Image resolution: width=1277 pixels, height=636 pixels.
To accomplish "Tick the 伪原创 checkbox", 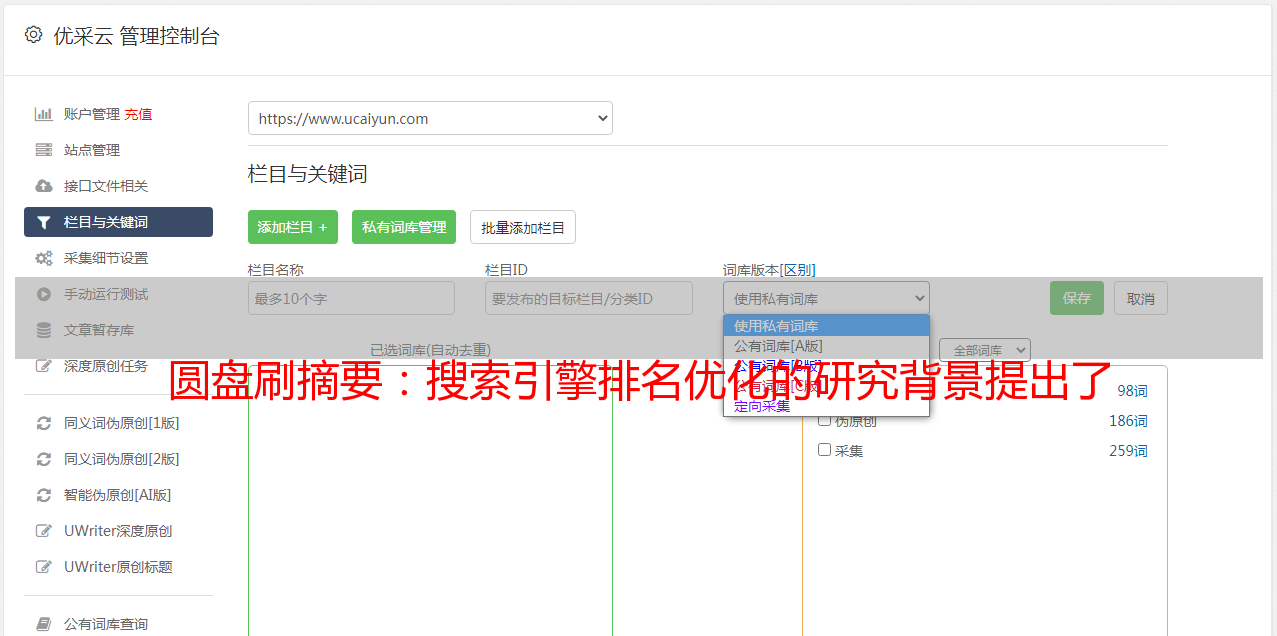I will click(825, 420).
